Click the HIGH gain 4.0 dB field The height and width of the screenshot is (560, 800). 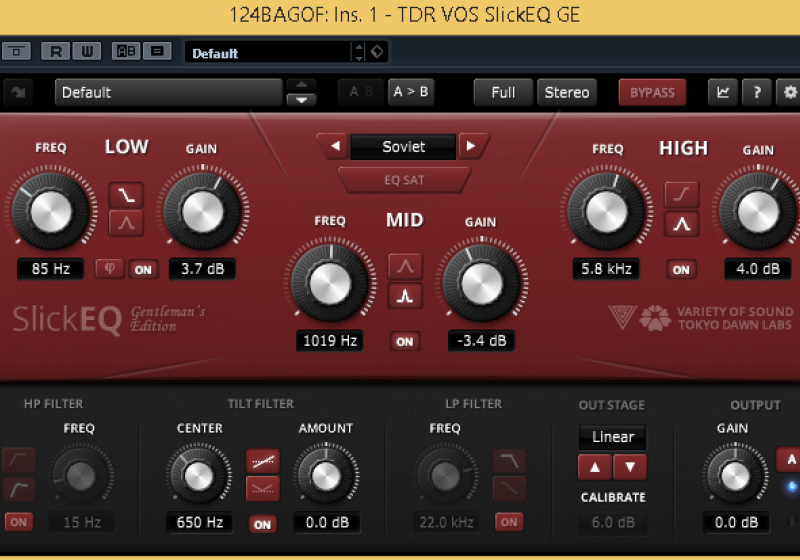tap(758, 269)
